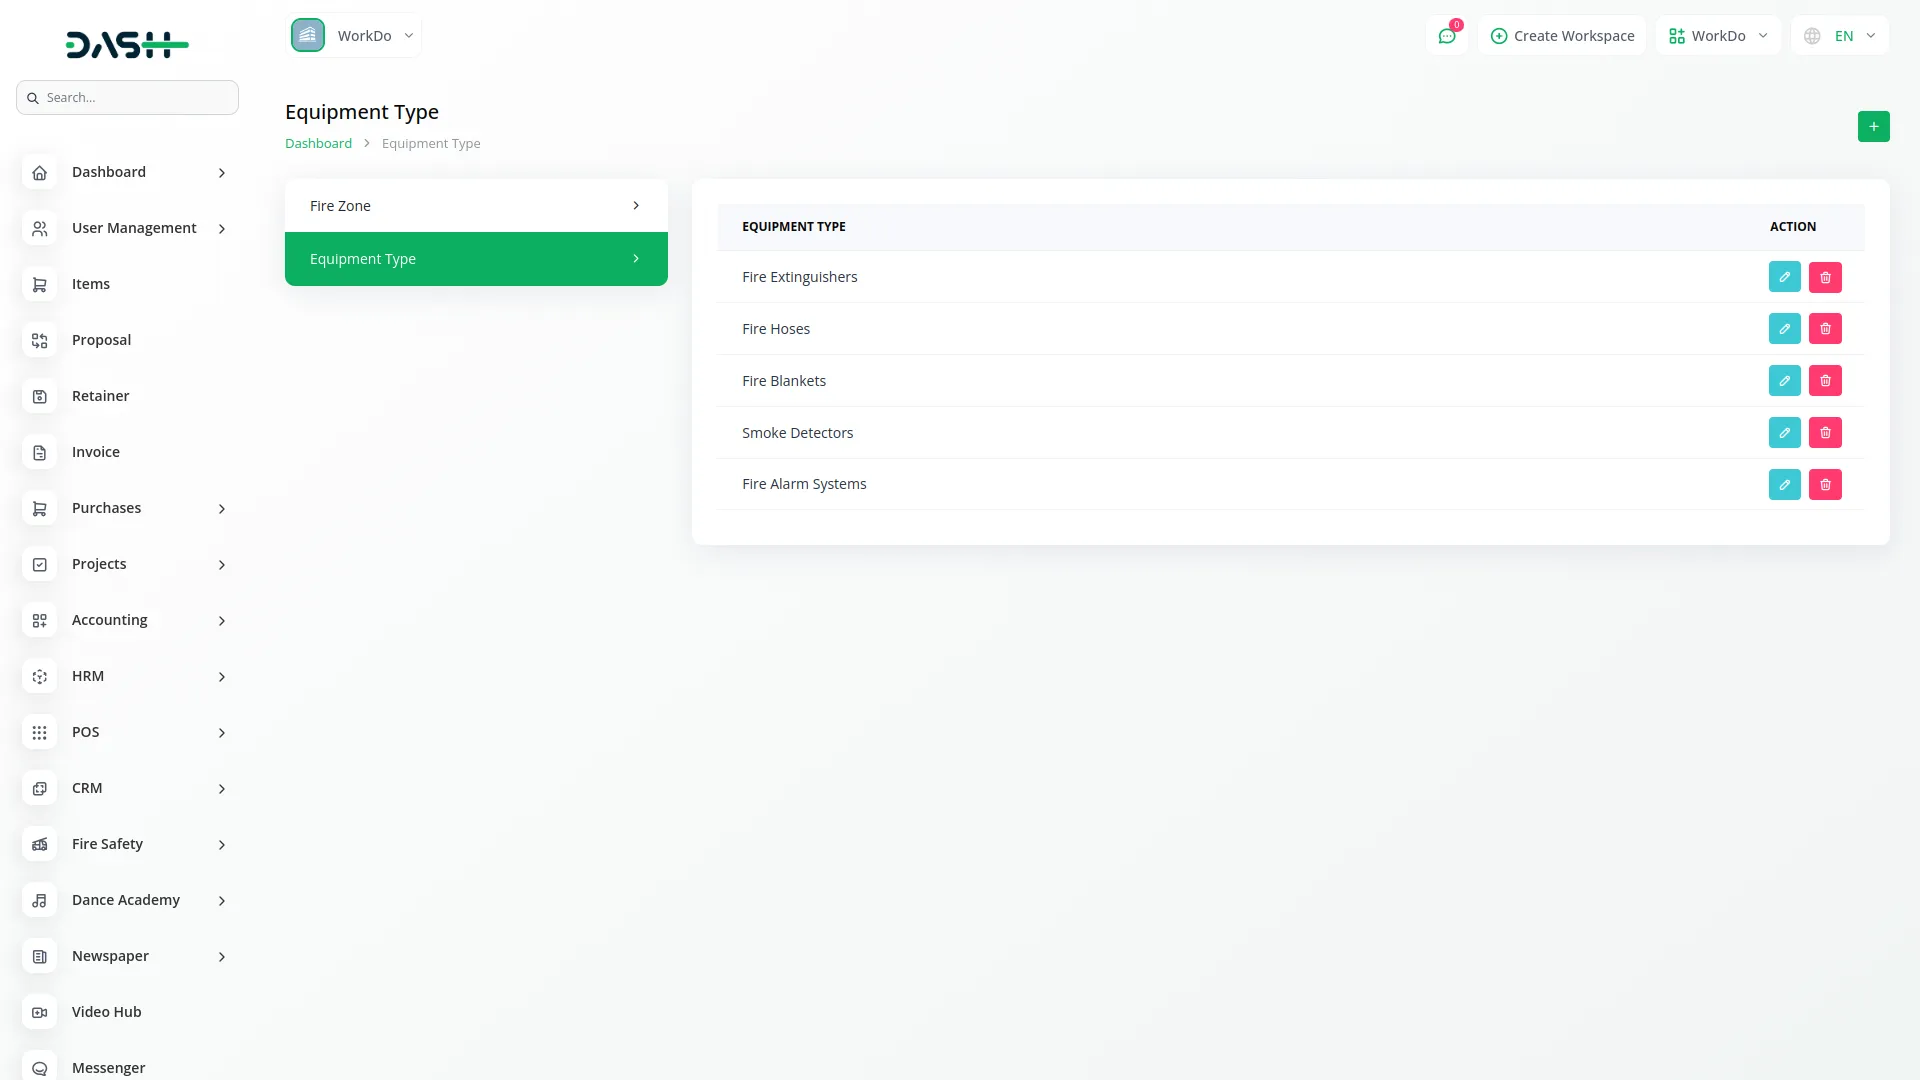The width and height of the screenshot is (1920, 1080).
Task: Open the EN language dropdown
Action: coord(1841,36)
